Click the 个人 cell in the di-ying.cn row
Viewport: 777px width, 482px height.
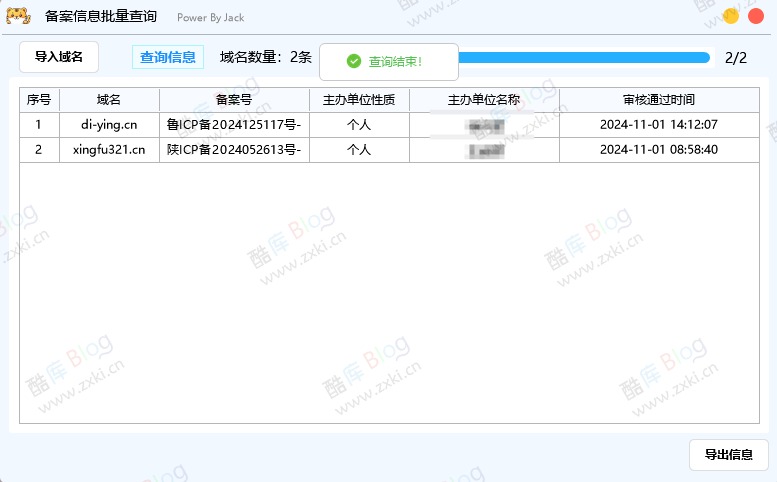[x=359, y=125]
